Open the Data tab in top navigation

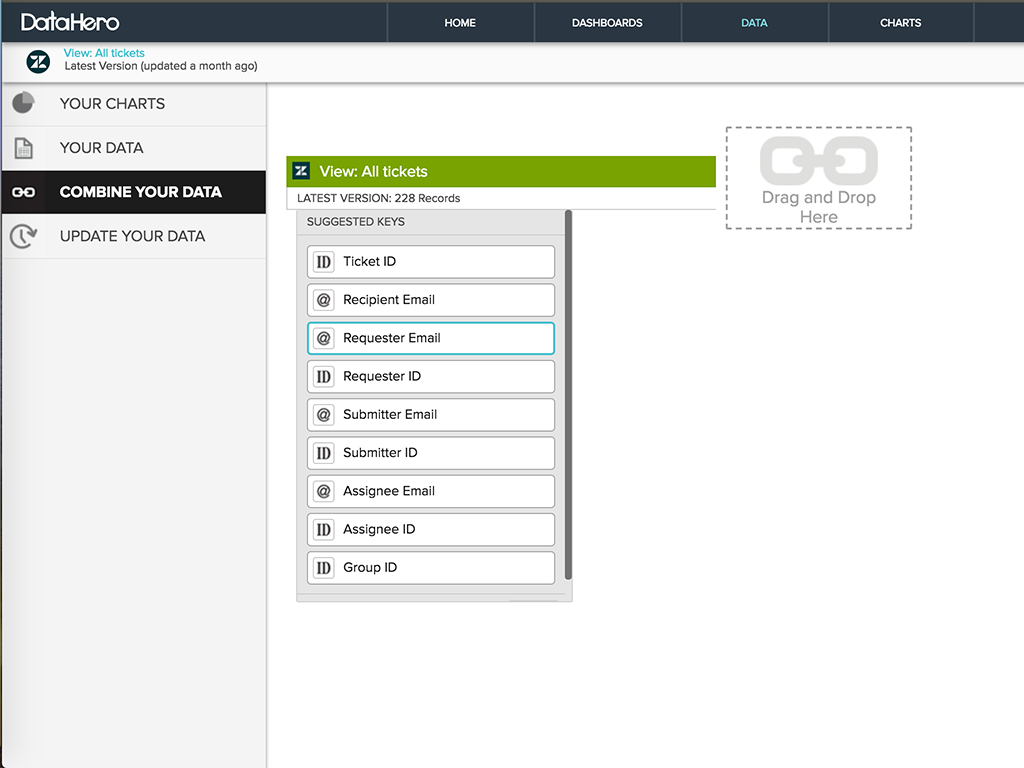click(754, 22)
